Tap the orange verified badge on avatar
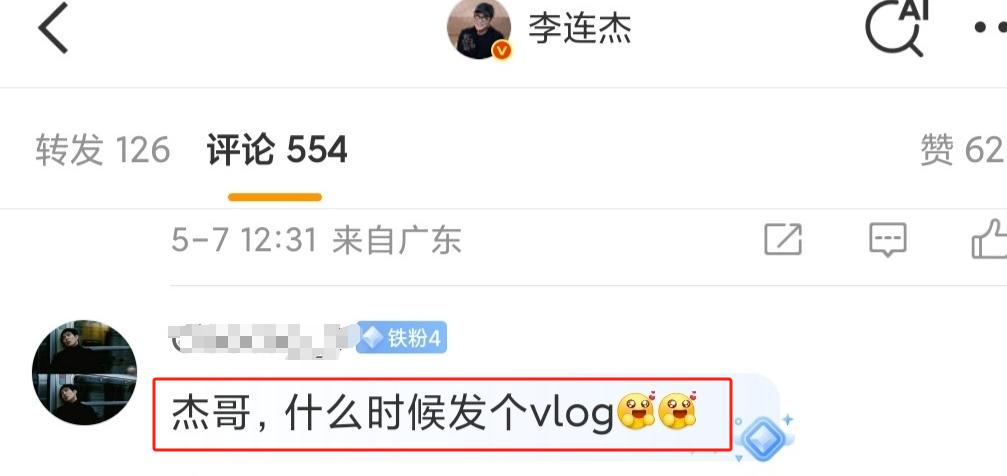Screen dimensions: 1007x476 pyautogui.click(x=501, y=50)
